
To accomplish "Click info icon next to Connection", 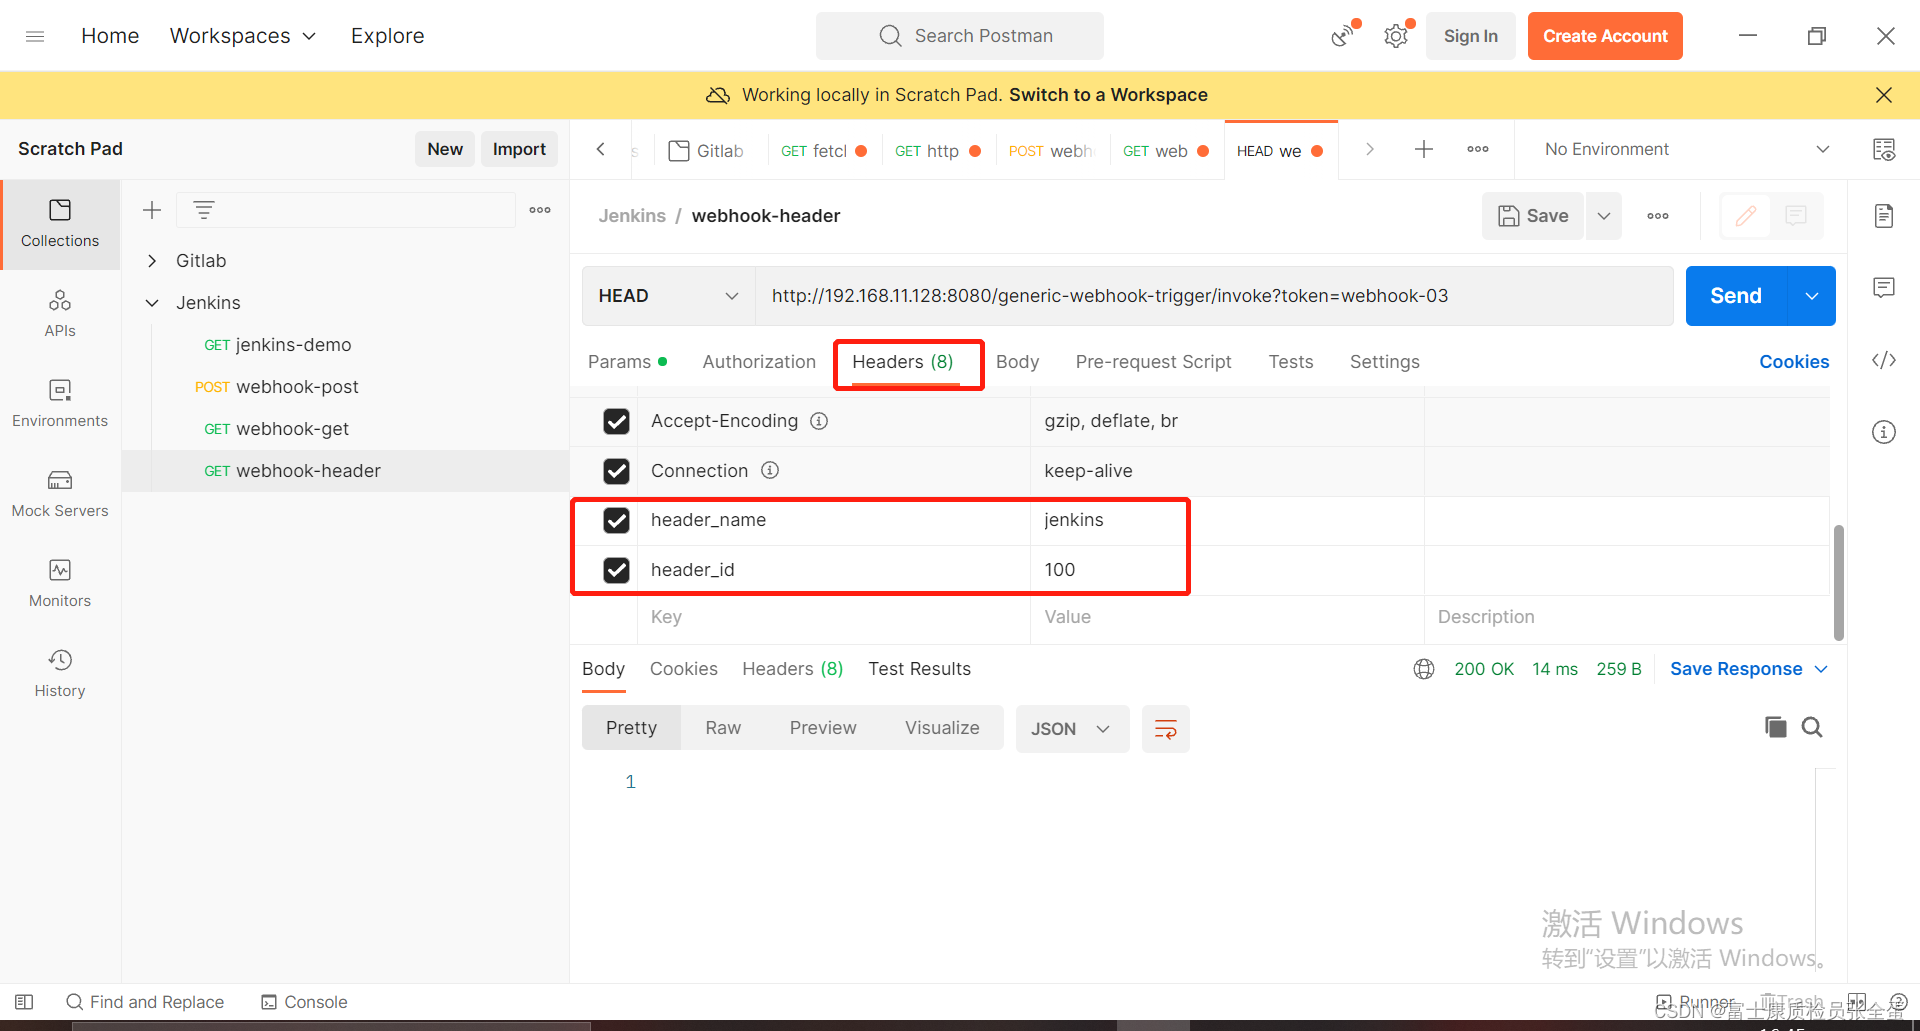I will (x=770, y=470).
